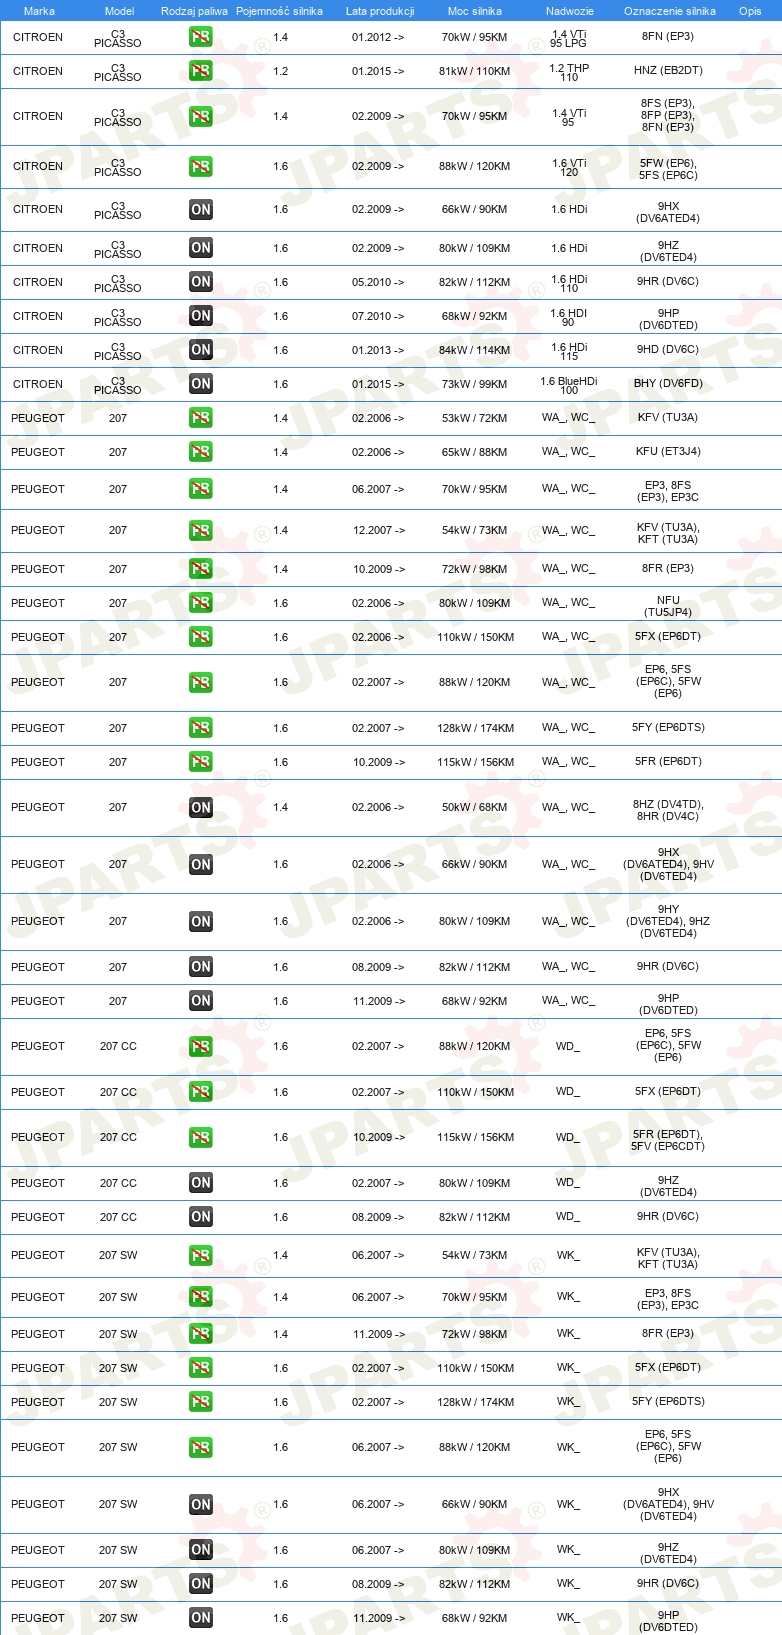Click PB icon in Citroen 88kW / 120KM row
This screenshot has height=1635, width=782.
[201, 166]
